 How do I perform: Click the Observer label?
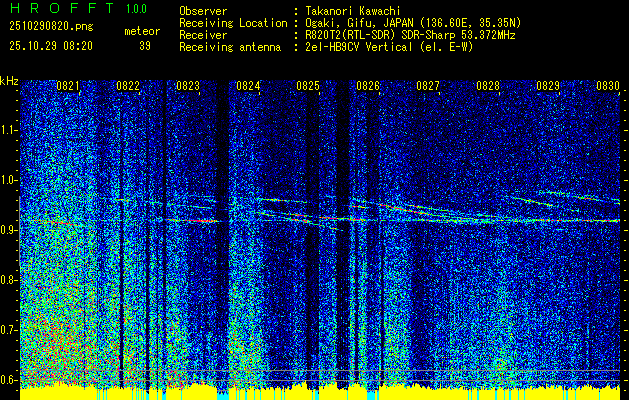click(x=203, y=11)
